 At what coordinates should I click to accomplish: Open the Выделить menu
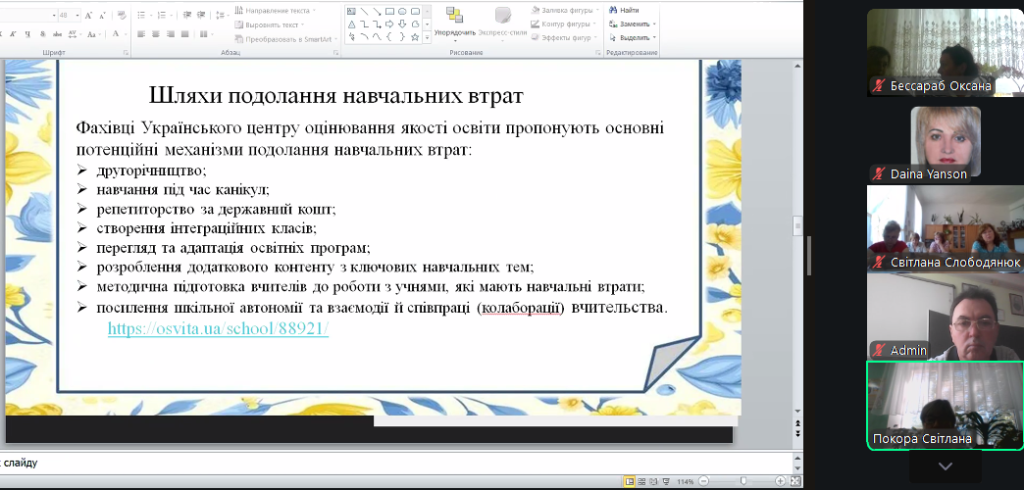coord(636,38)
